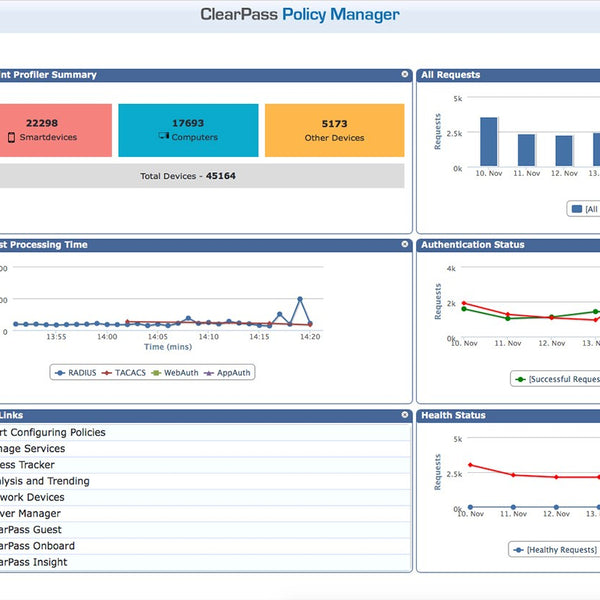This screenshot has width=600, height=600.
Task: Click the 11. Nov bar in All Requests
Action: tap(527, 150)
